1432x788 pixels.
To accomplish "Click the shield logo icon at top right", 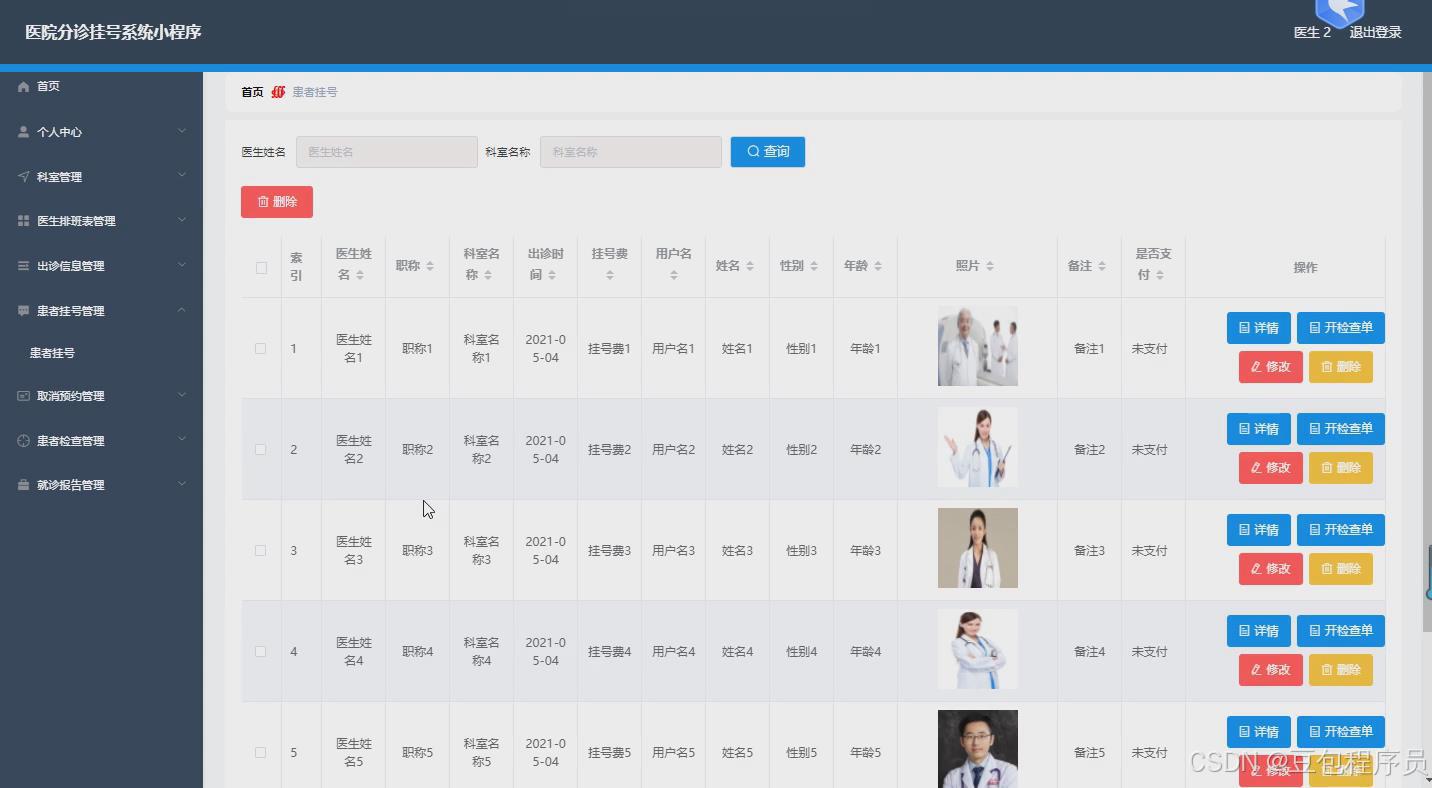I will (1339, 12).
